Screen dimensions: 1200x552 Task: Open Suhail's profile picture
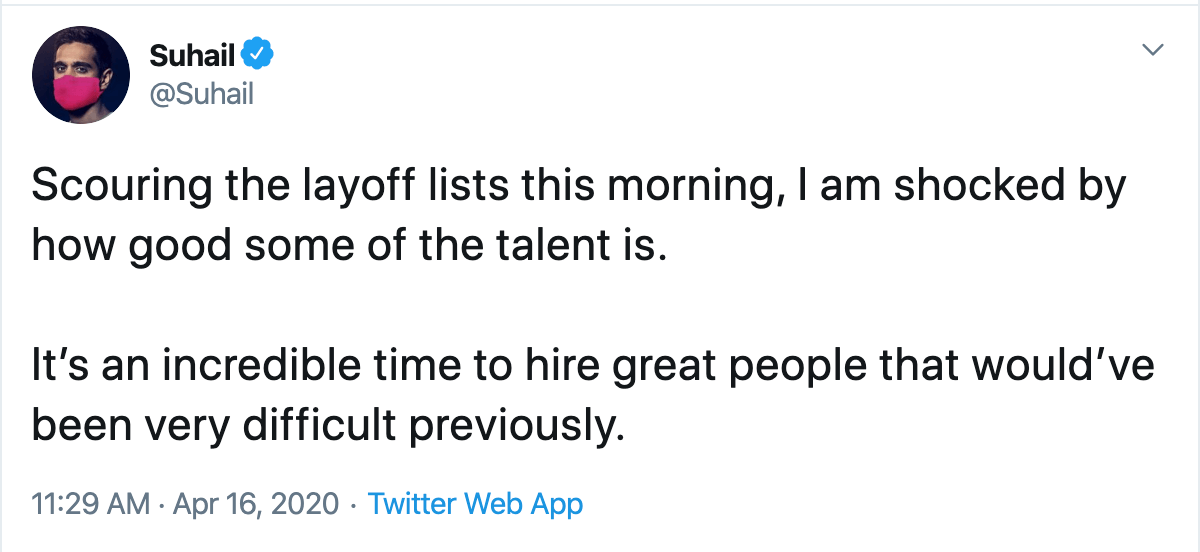tap(81, 74)
